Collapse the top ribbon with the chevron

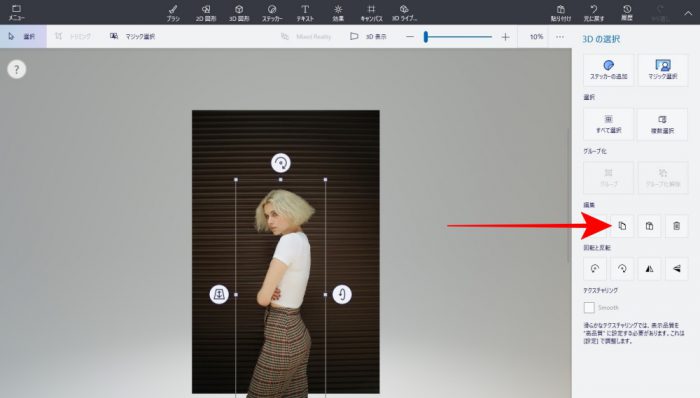[688, 13]
